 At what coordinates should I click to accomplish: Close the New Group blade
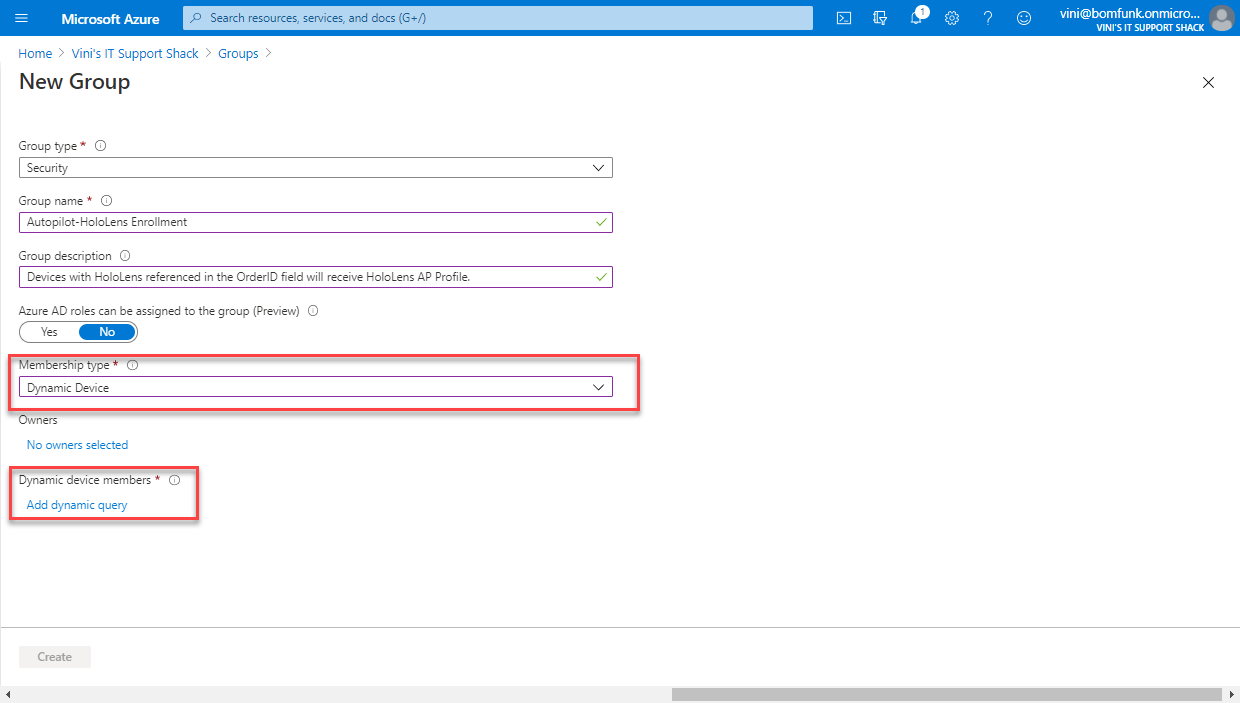(x=1208, y=83)
